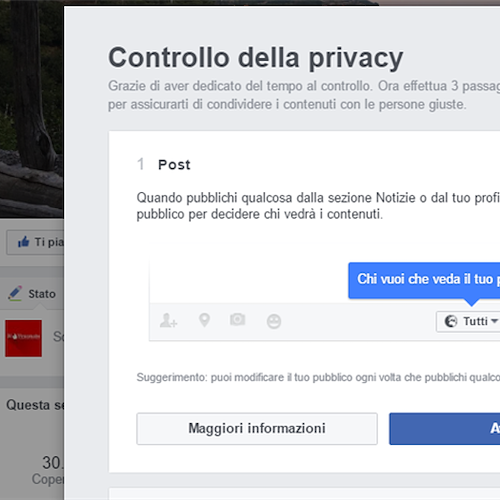The width and height of the screenshot is (500, 500).
Task: Click the smiley emoji icon
Action: pos(274,321)
